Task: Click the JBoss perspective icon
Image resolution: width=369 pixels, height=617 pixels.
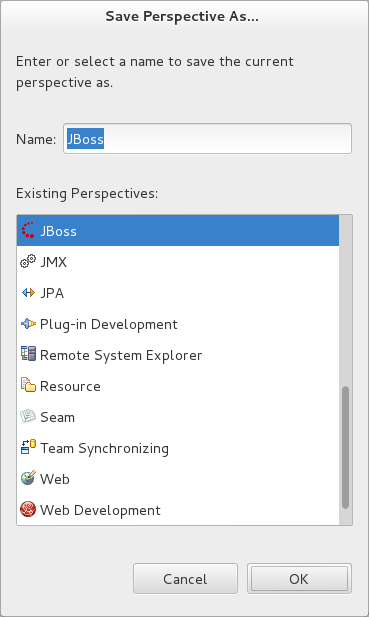Action: click(28, 230)
